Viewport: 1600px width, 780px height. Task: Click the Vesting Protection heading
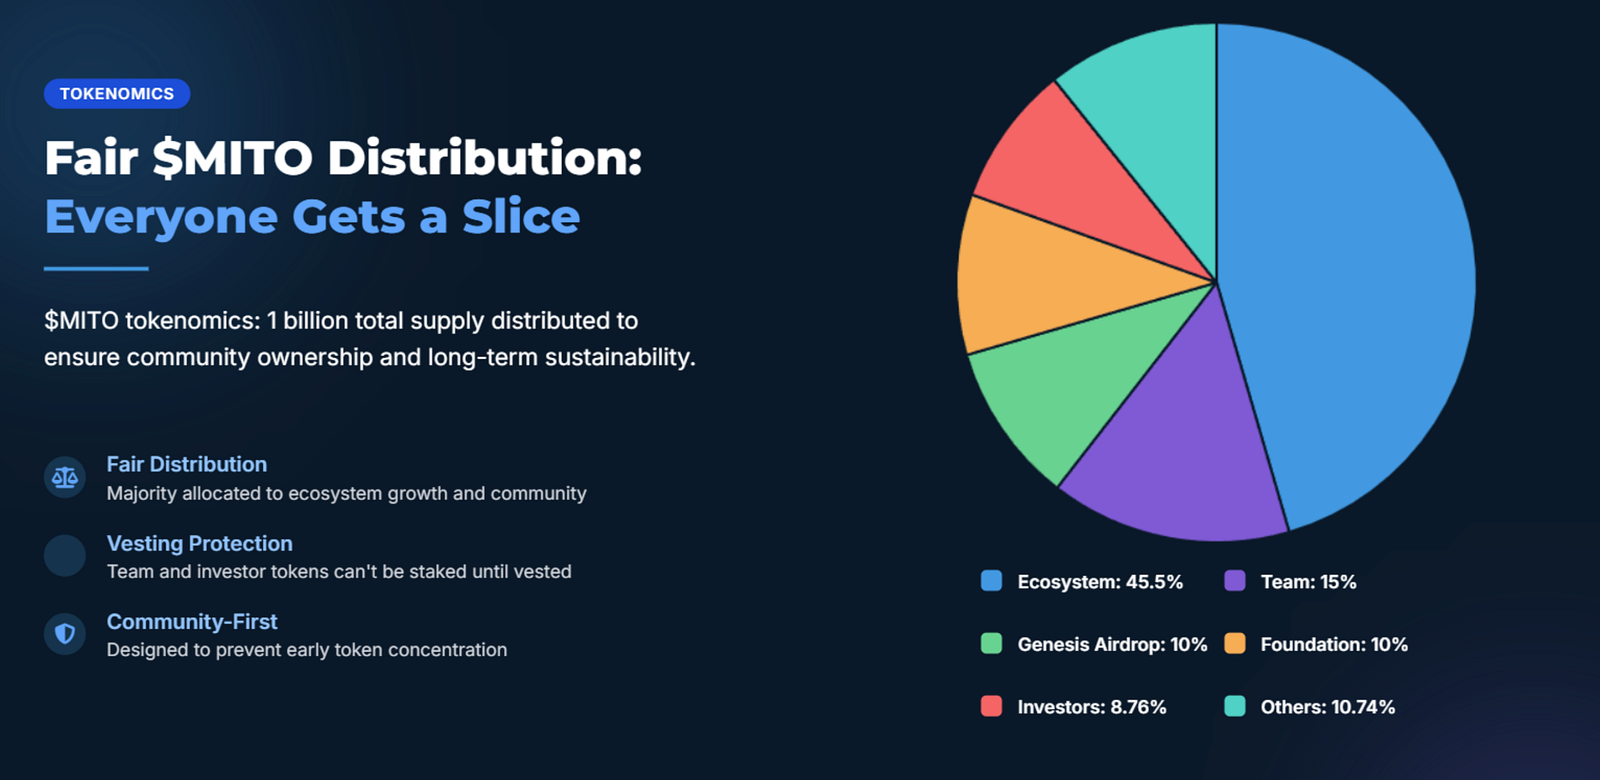(200, 543)
